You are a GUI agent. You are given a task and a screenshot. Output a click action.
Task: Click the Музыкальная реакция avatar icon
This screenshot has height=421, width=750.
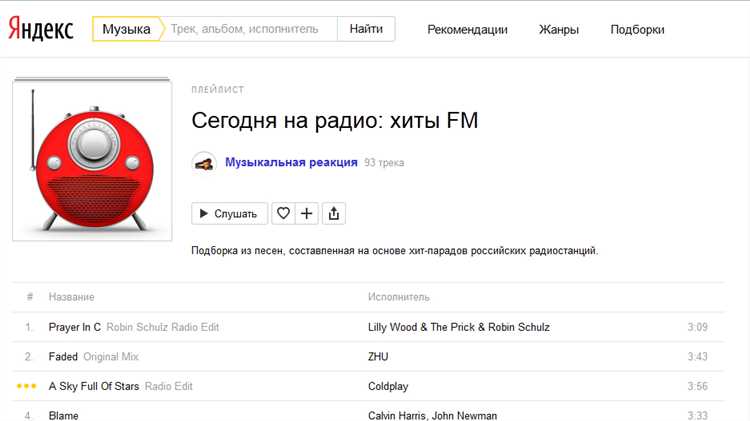204,162
